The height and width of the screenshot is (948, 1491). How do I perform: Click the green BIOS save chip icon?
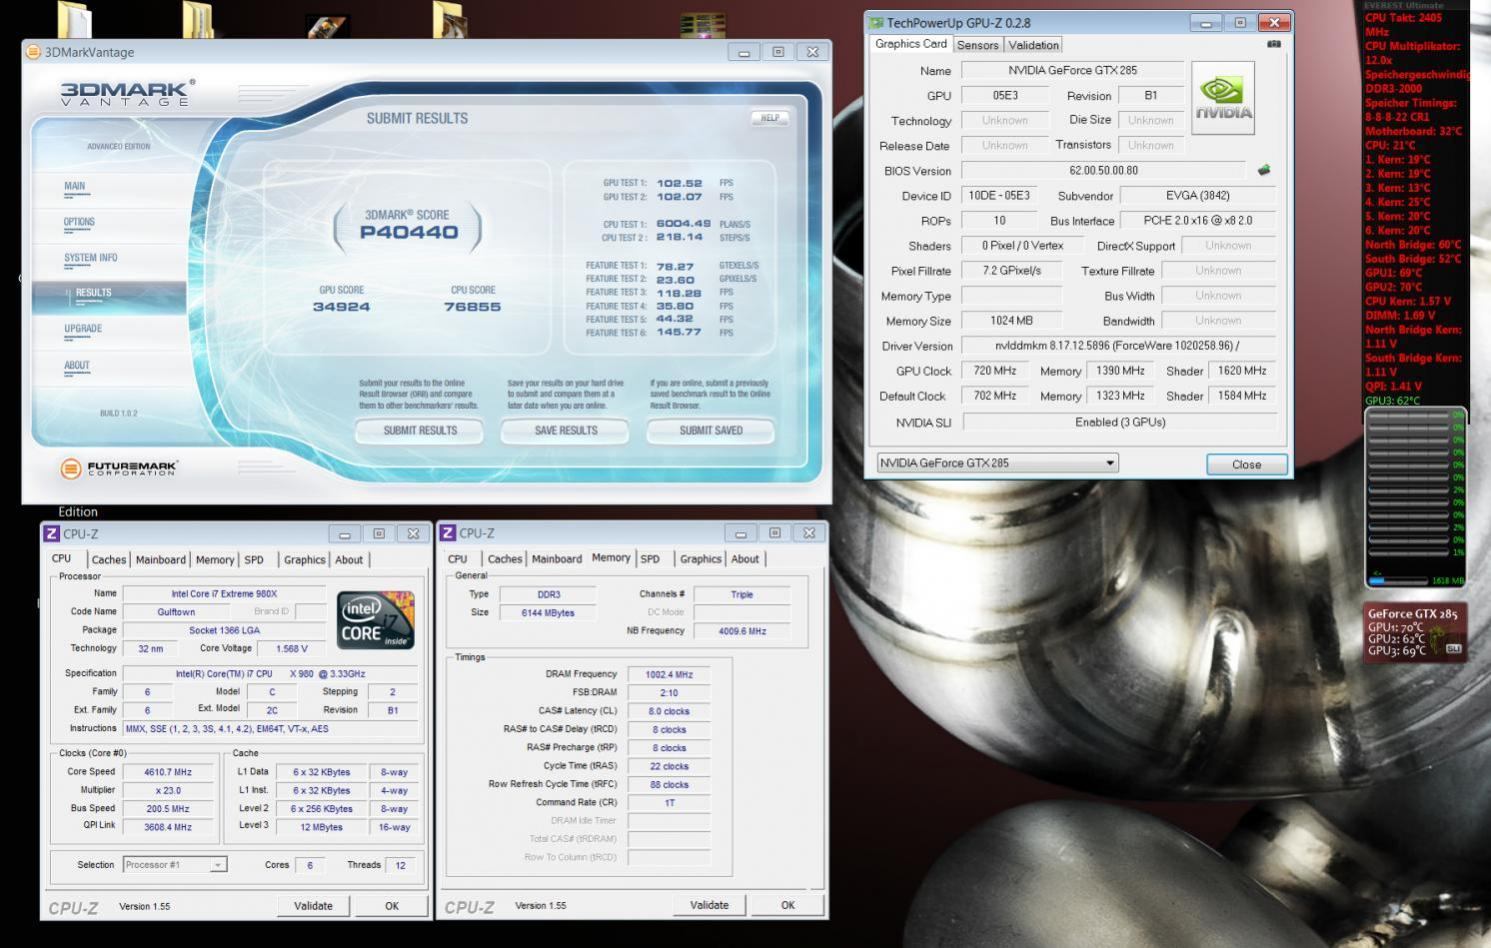click(x=1264, y=170)
